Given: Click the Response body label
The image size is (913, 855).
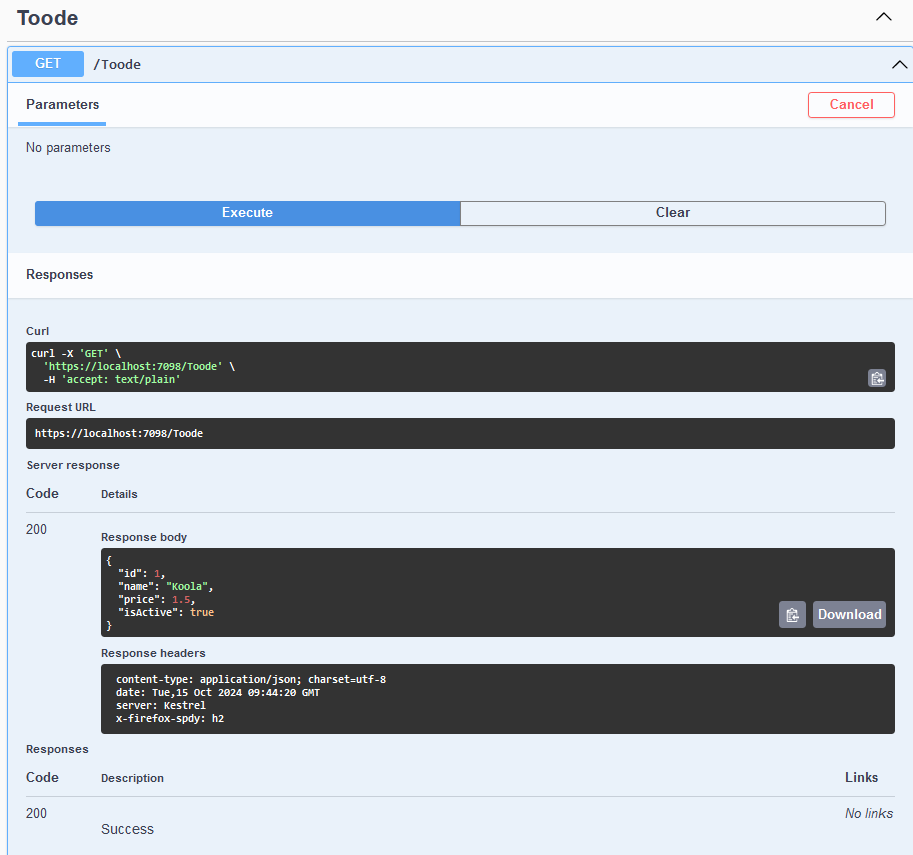Looking at the screenshot, I should [x=144, y=537].
